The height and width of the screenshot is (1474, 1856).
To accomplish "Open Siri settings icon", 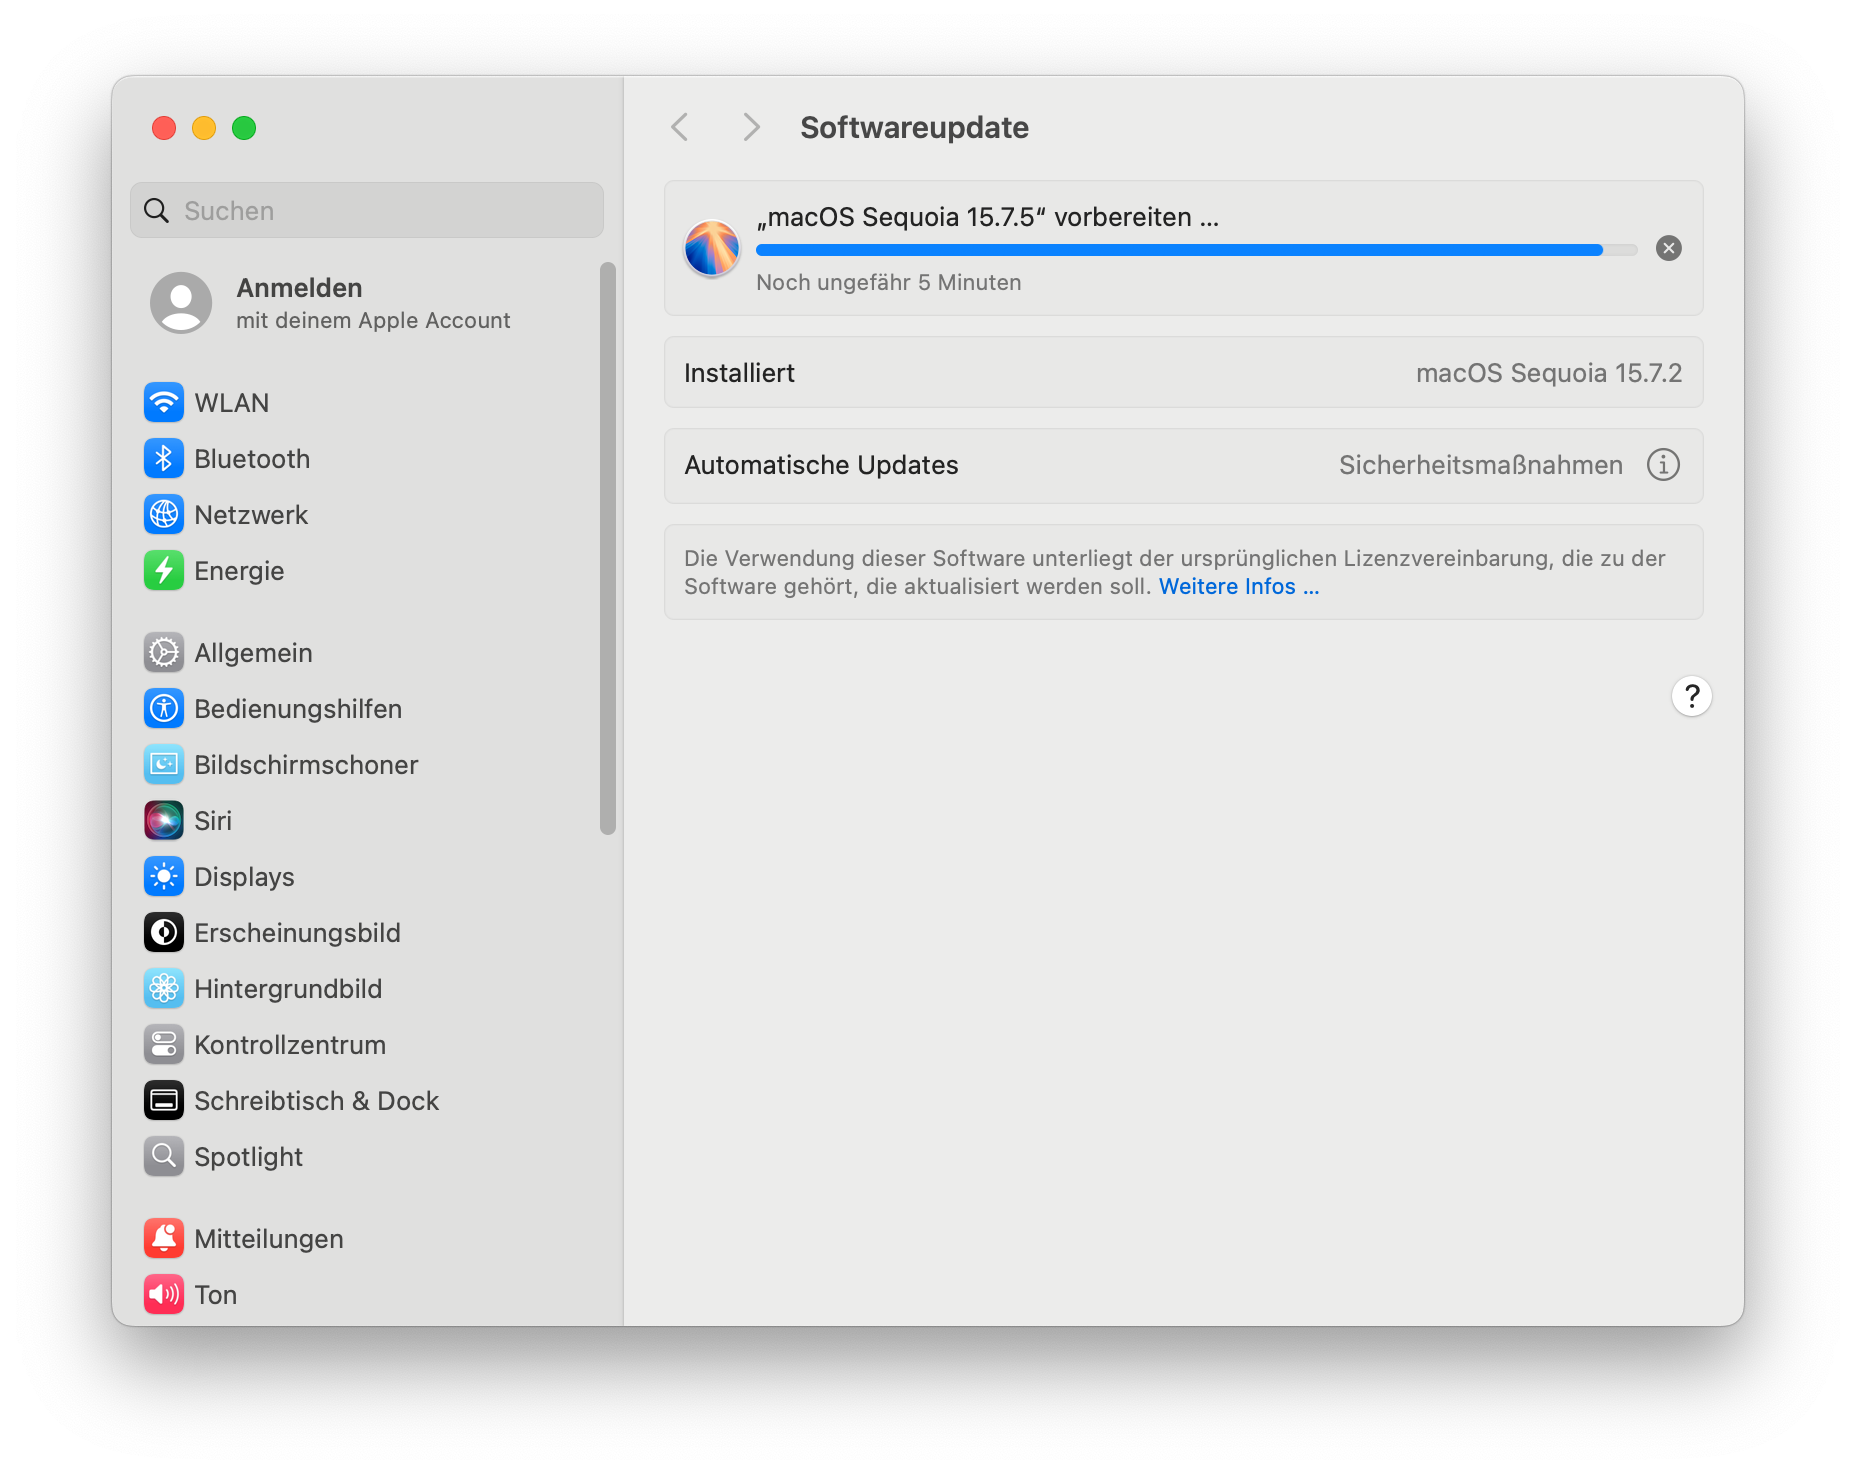I will tap(164, 821).
